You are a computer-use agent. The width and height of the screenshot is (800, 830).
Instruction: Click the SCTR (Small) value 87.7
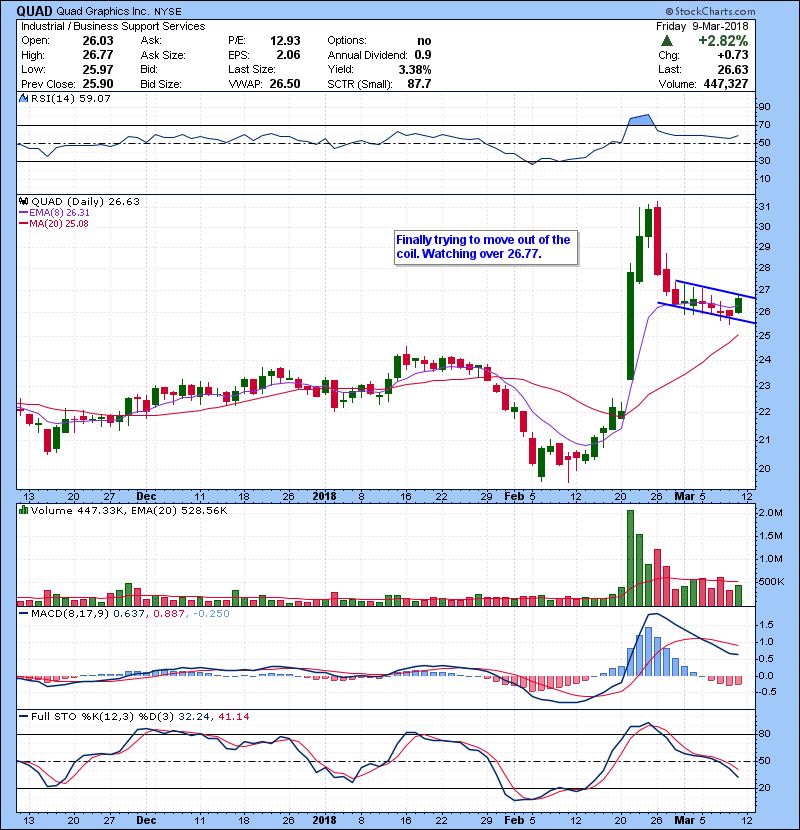(419, 84)
